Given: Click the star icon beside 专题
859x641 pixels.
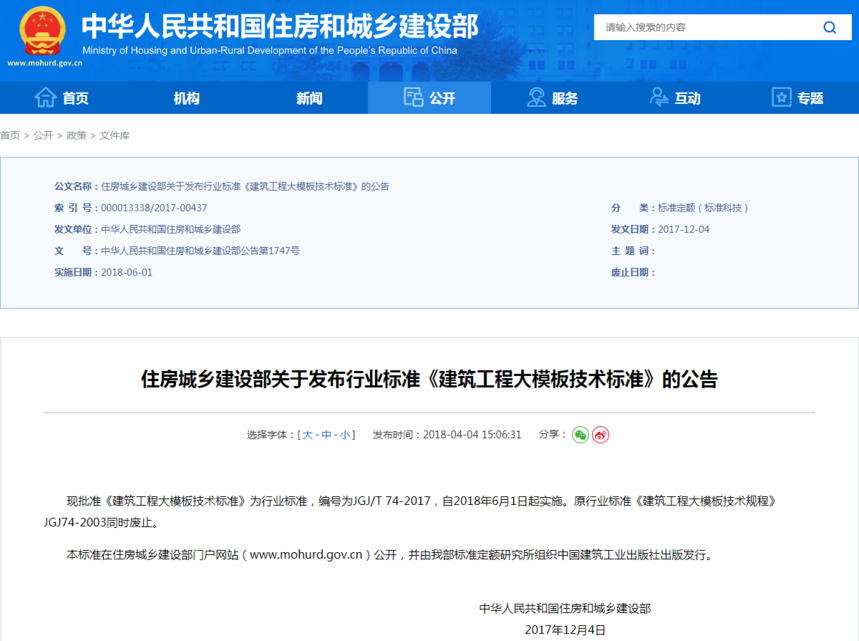Looking at the screenshot, I should coord(781,98).
